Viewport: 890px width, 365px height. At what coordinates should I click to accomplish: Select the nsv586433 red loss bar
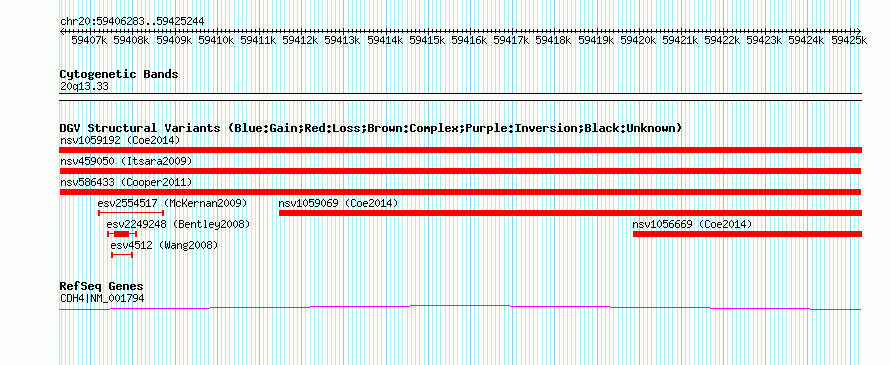(x=460, y=192)
